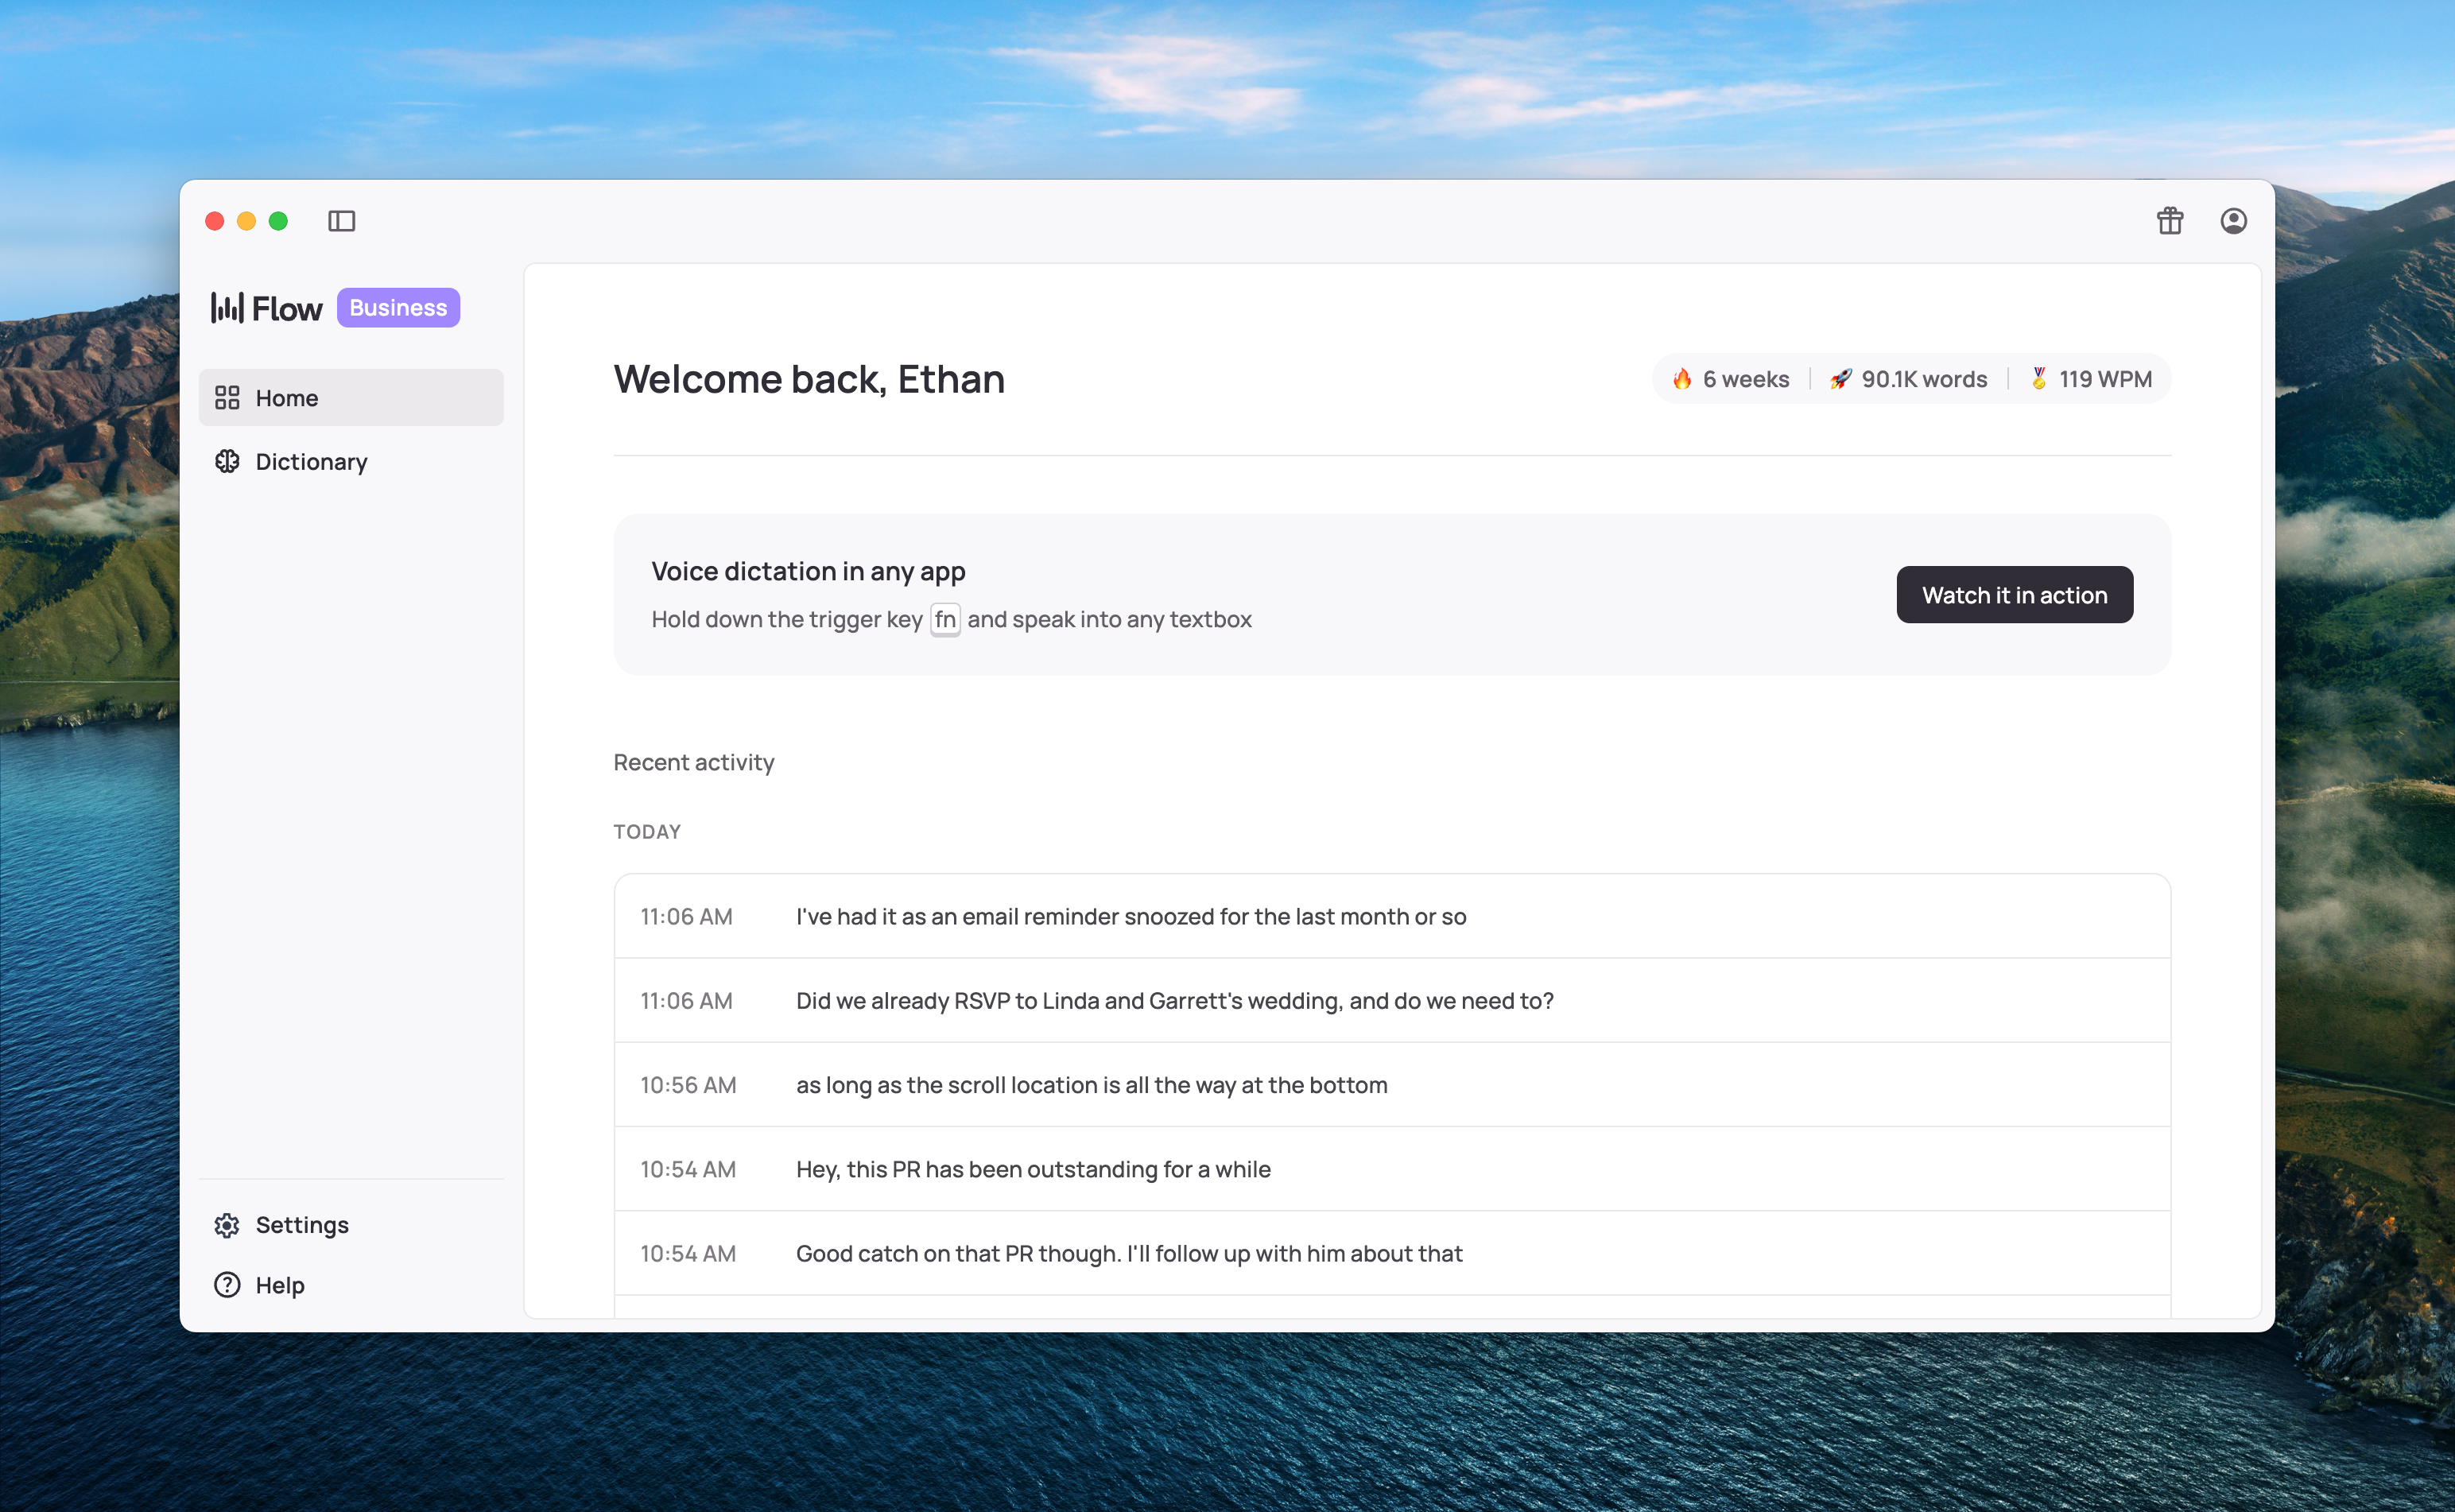Open the Dictionary section
This screenshot has height=1512, width=2455.
point(351,462)
